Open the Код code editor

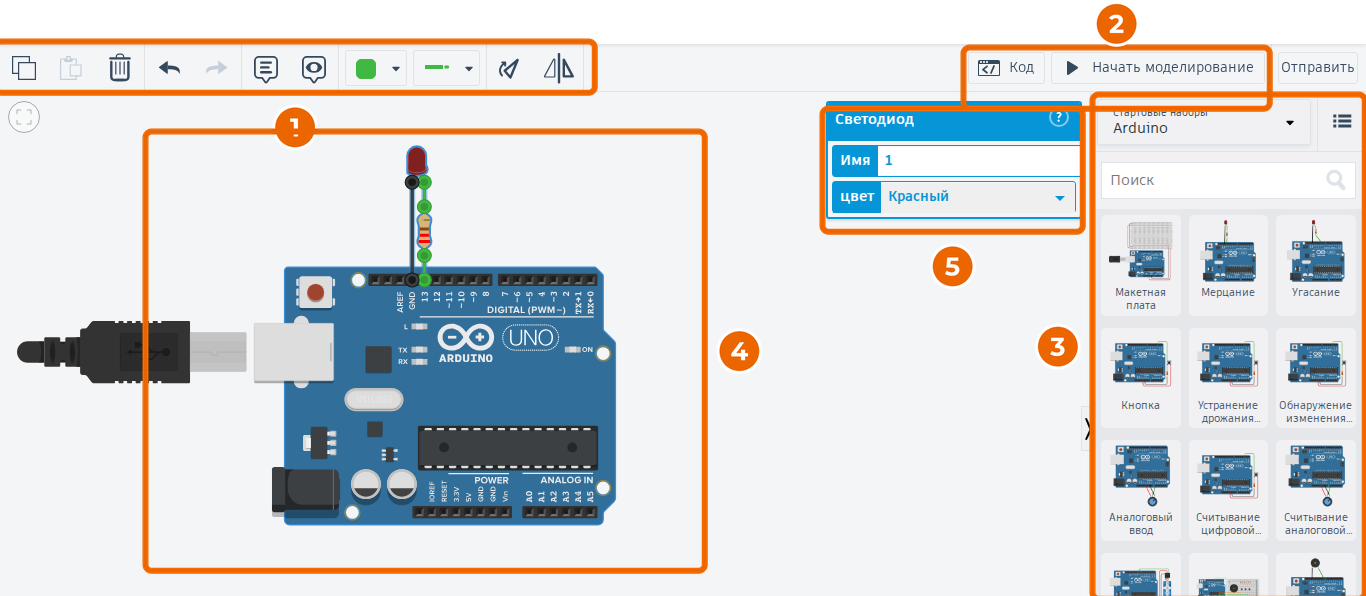click(x=1006, y=67)
